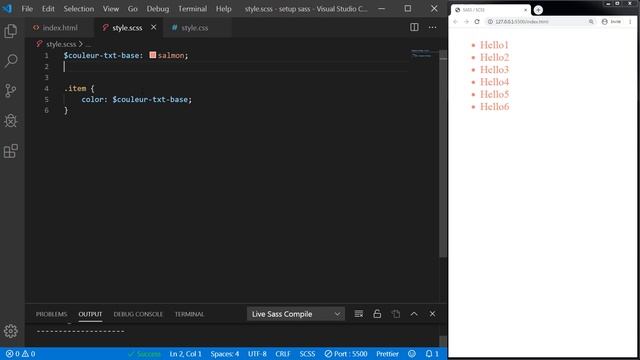Split the editor to the right
This screenshot has height=360, width=640.
point(414,27)
